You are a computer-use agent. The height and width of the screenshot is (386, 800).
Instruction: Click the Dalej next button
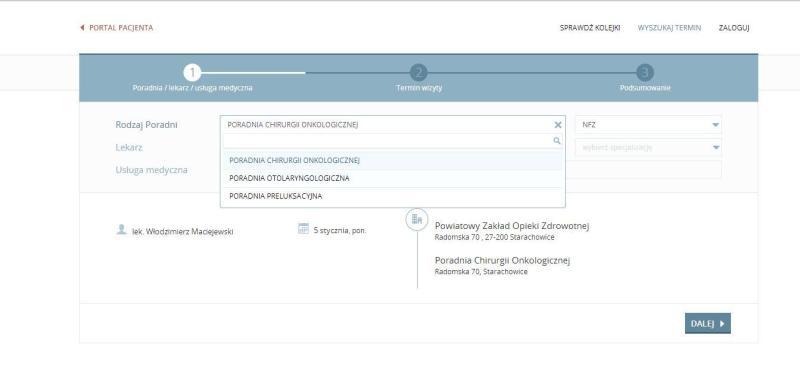pos(708,323)
